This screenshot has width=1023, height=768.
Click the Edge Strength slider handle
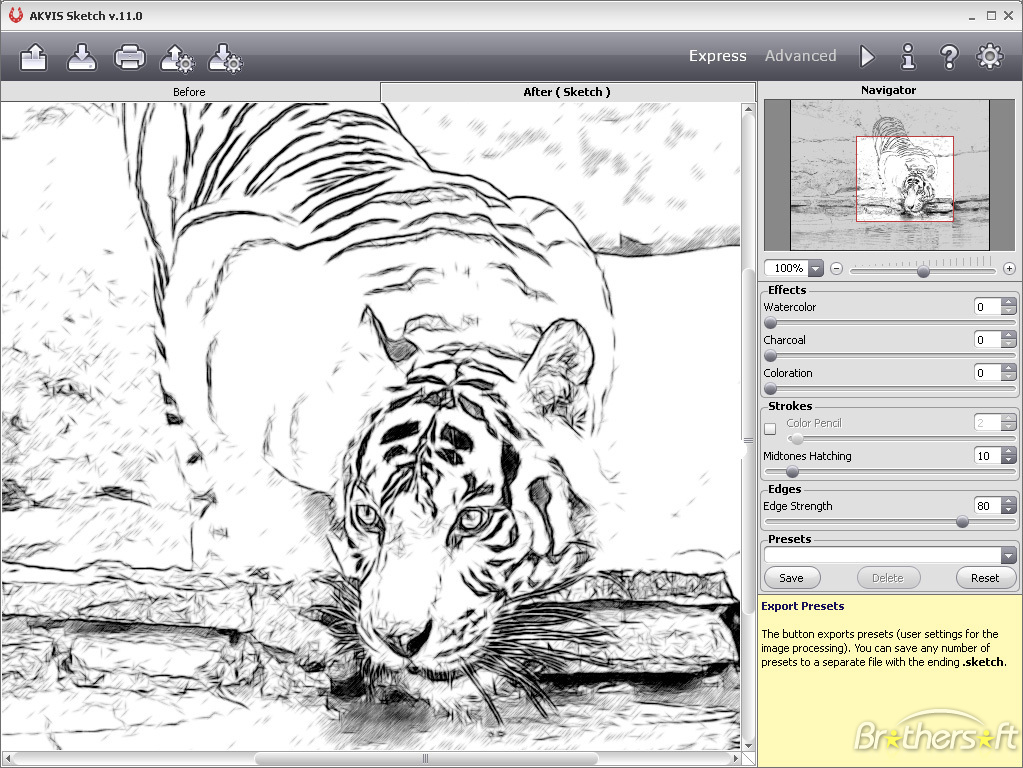coord(962,522)
